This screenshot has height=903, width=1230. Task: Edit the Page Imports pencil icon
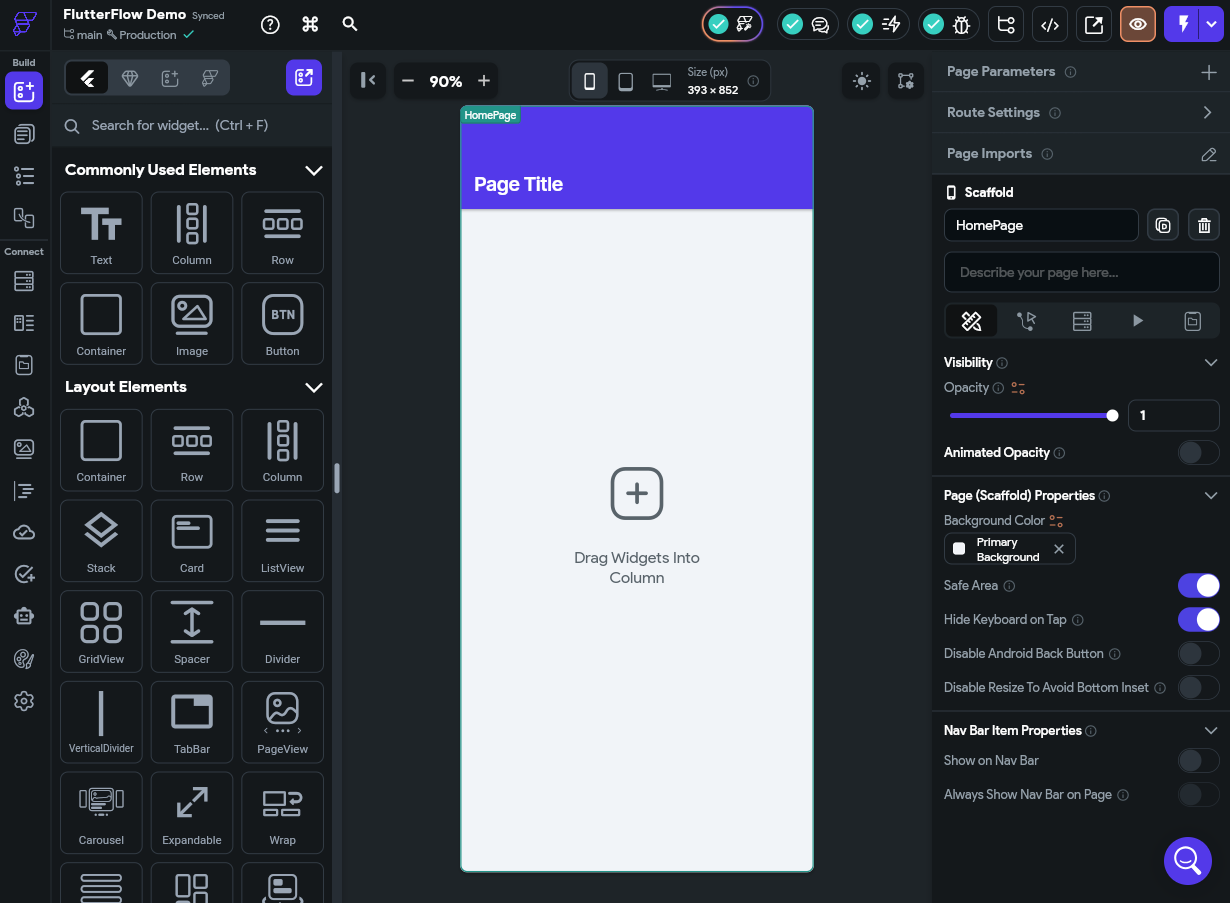pyautogui.click(x=1208, y=154)
